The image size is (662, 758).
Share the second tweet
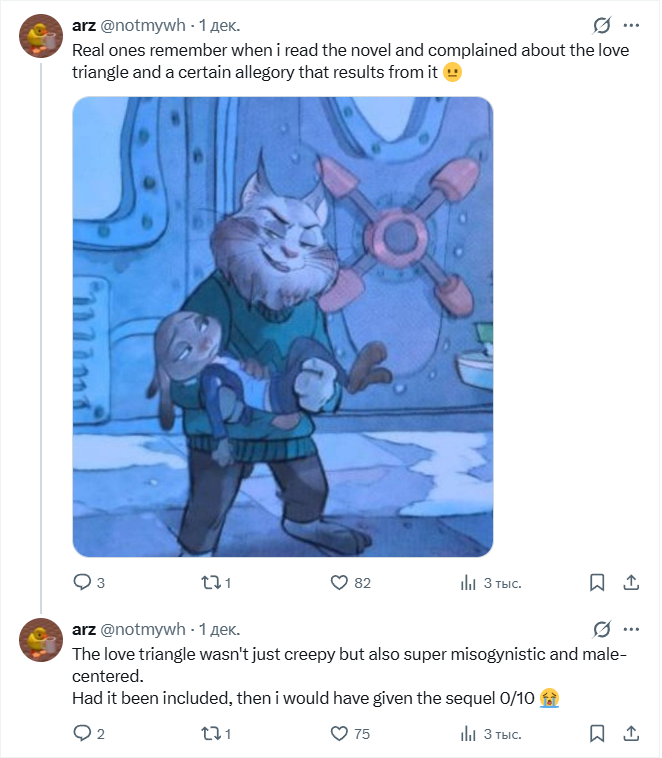631,733
